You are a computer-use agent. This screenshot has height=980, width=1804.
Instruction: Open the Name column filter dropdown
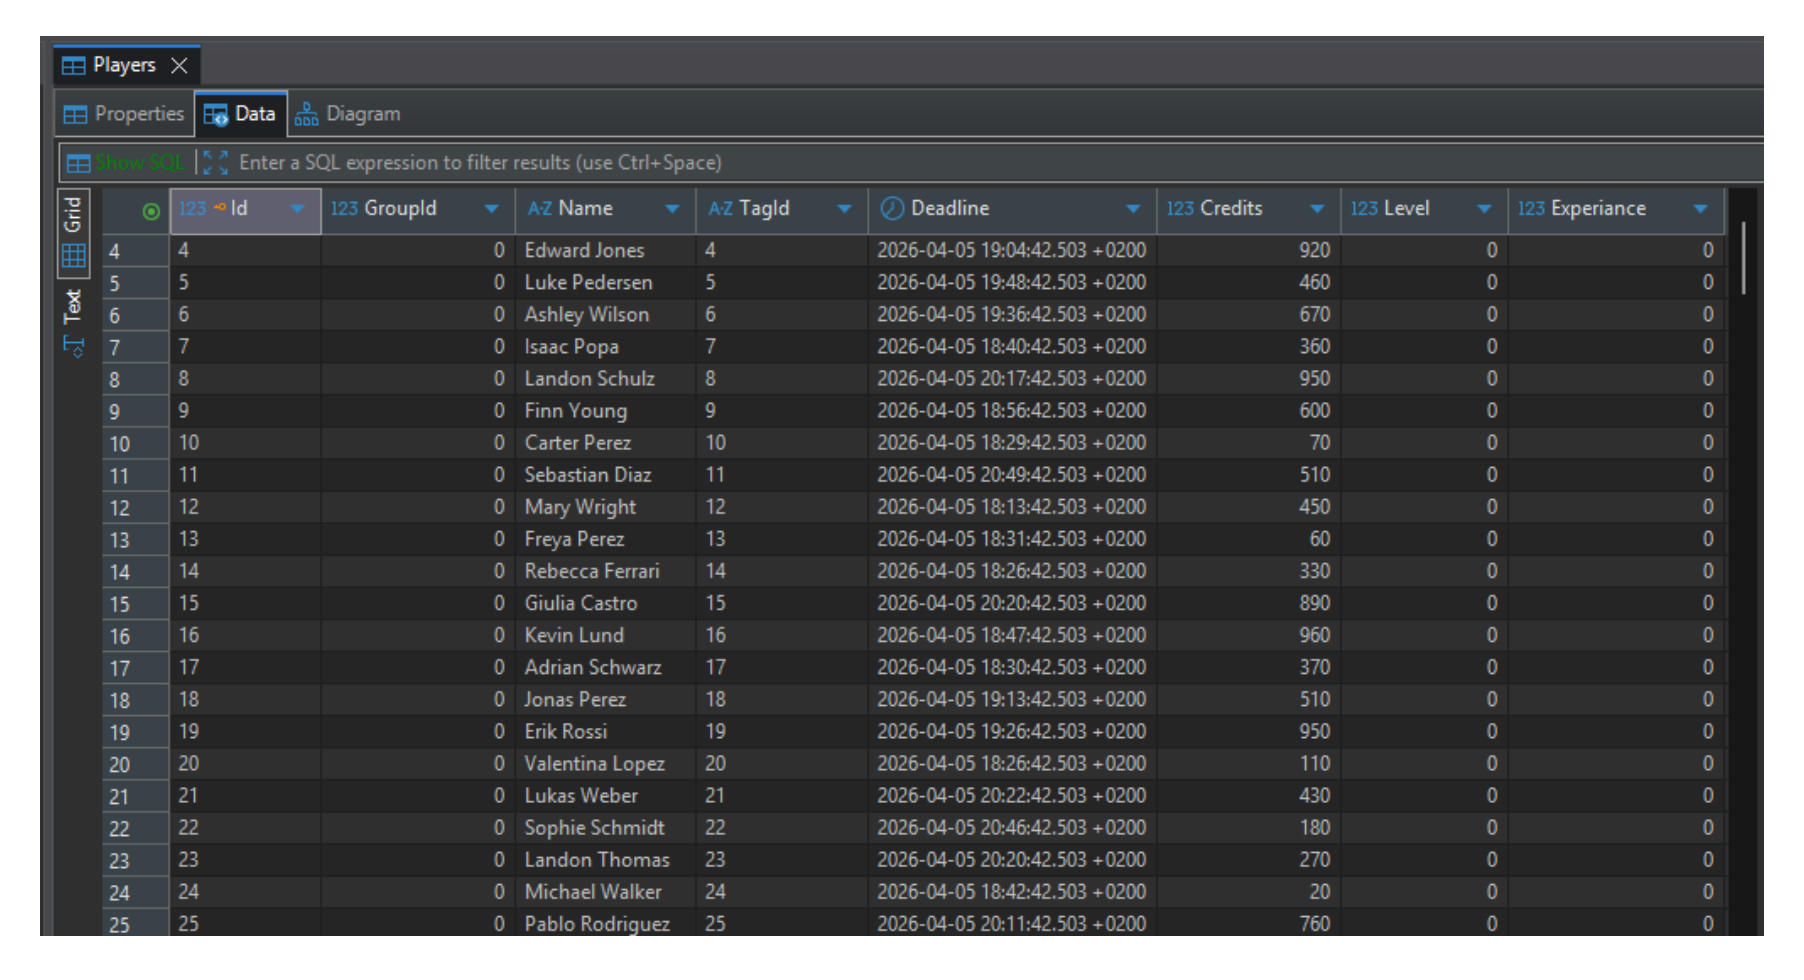pyautogui.click(x=672, y=209)
